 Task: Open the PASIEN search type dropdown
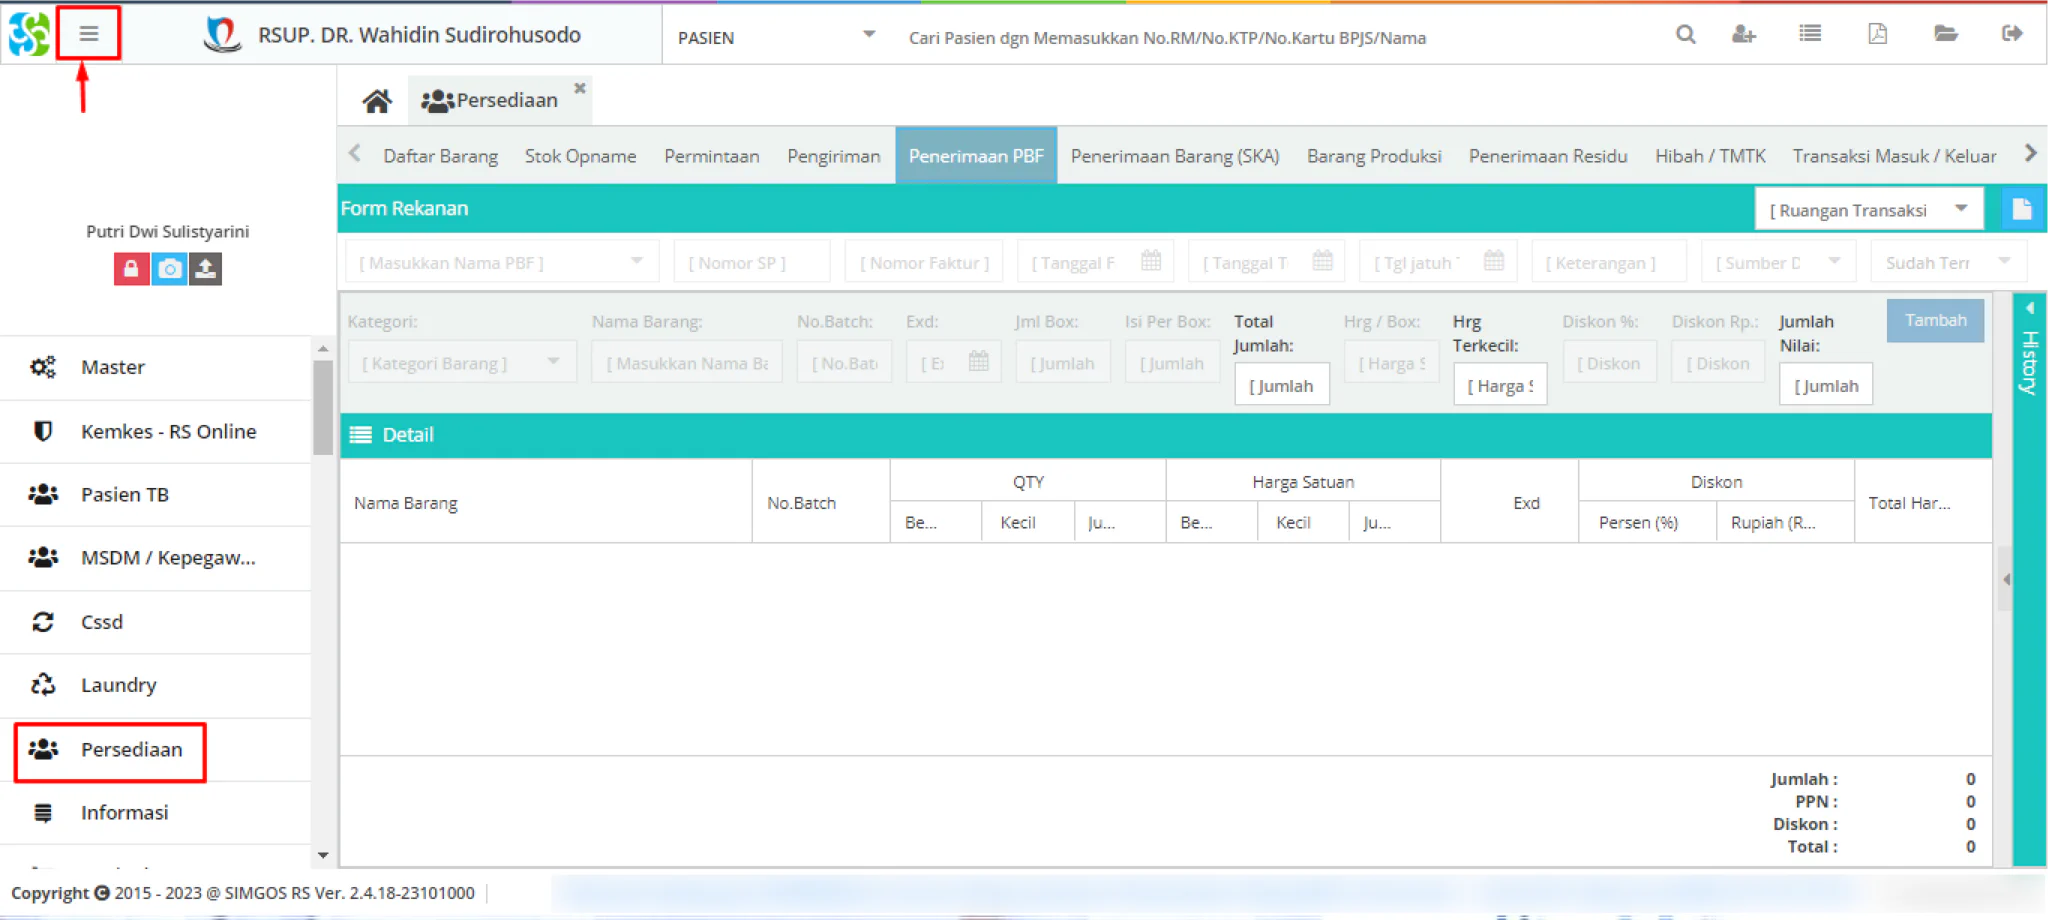tap(775, 37)
